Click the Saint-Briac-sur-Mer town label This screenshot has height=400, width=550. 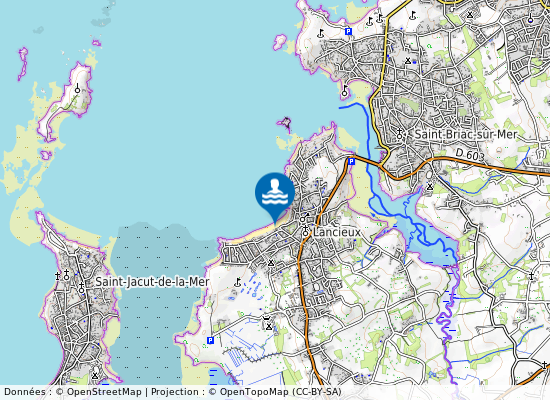pyautogui.click(x=465, y=134)
